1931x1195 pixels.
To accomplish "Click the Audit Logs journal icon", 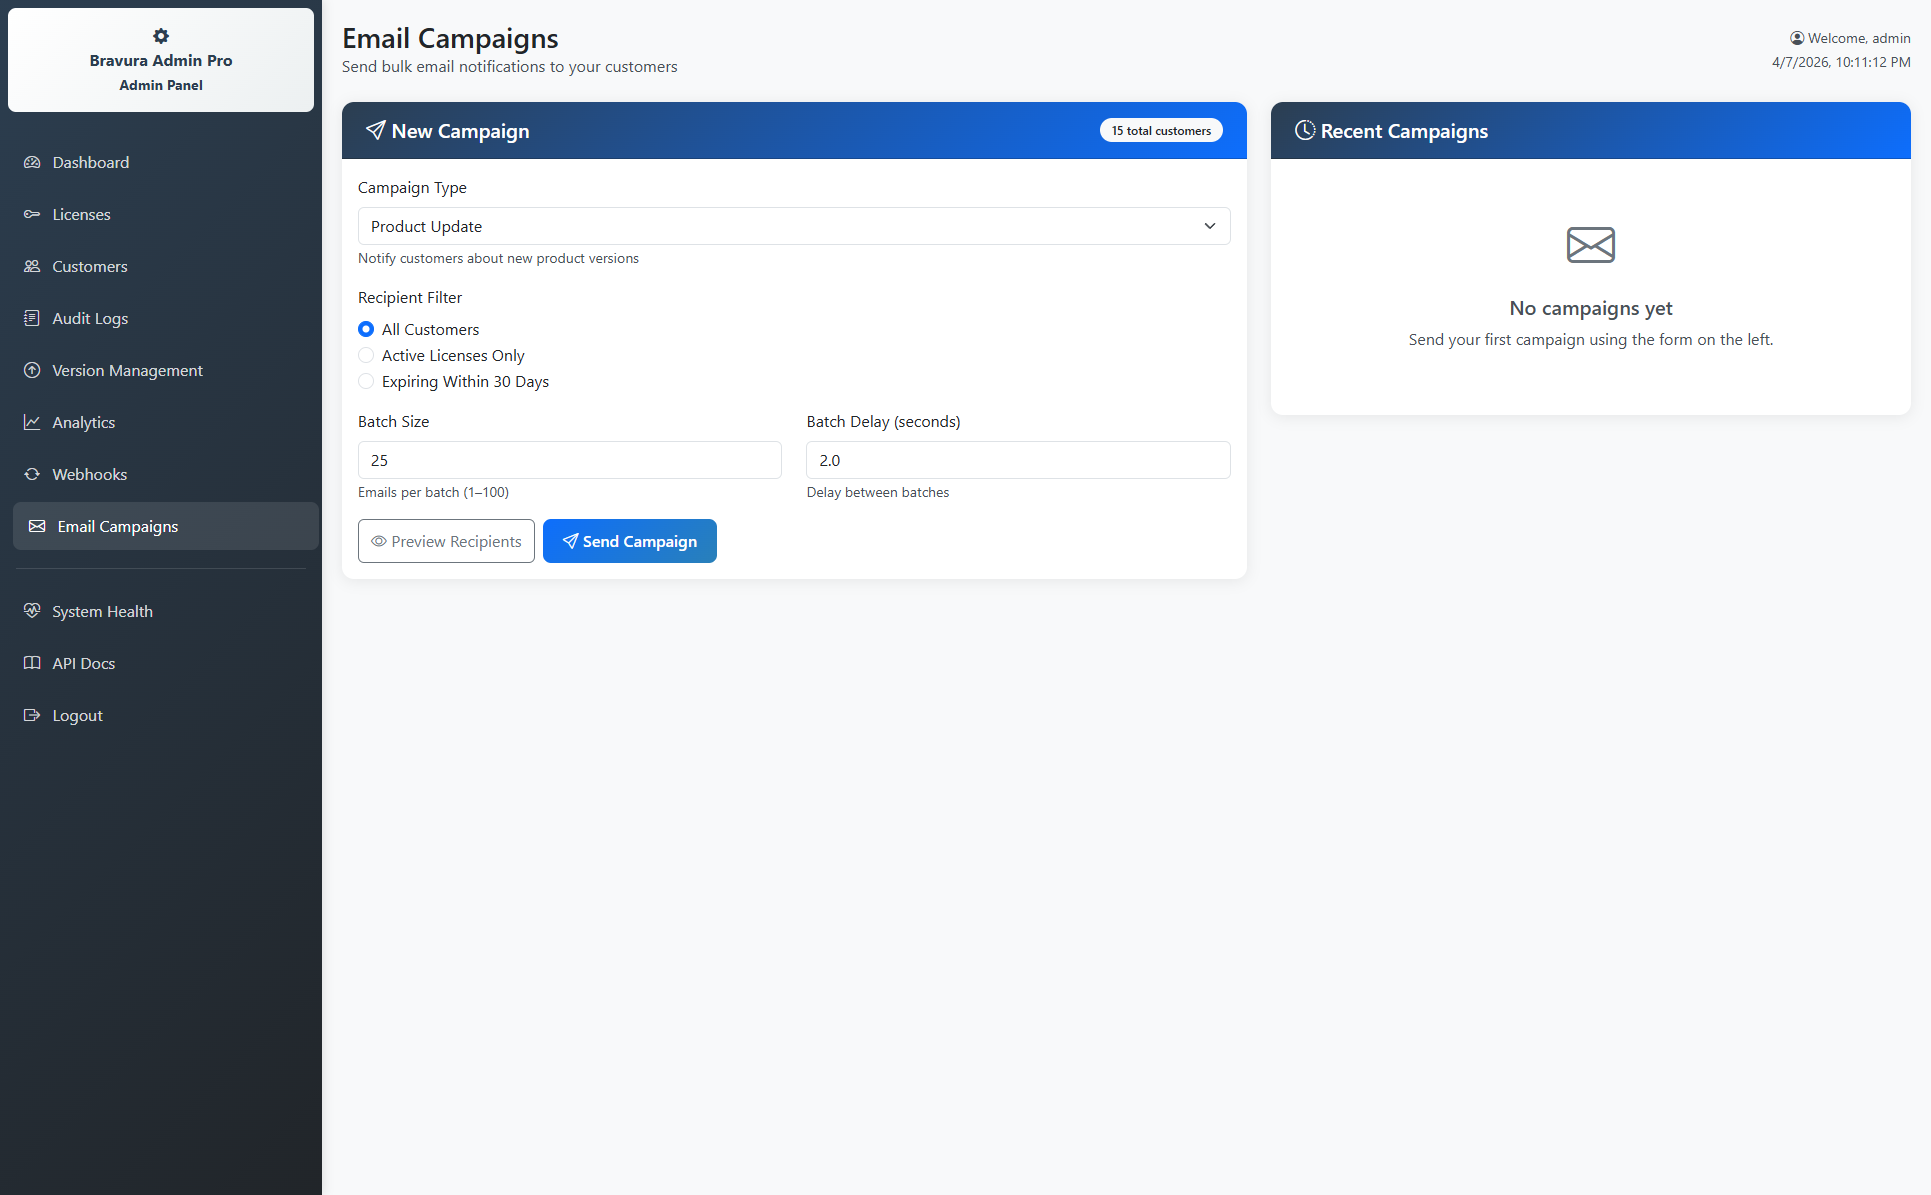I will [32, 318].
